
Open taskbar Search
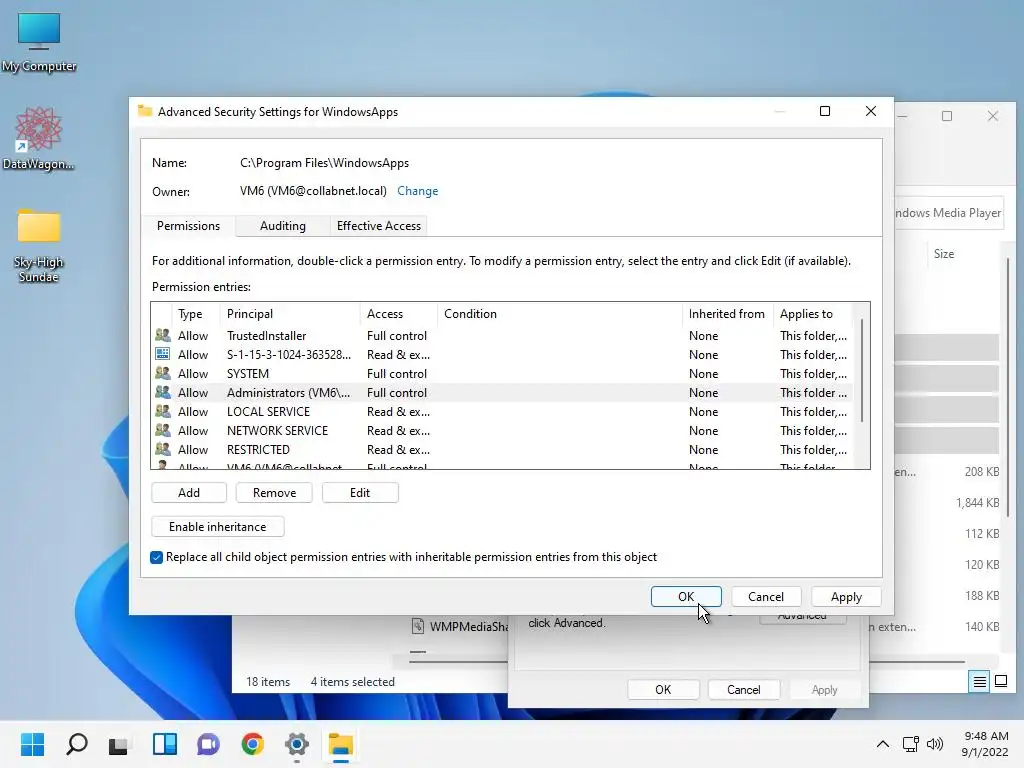(x=76, y=744)
